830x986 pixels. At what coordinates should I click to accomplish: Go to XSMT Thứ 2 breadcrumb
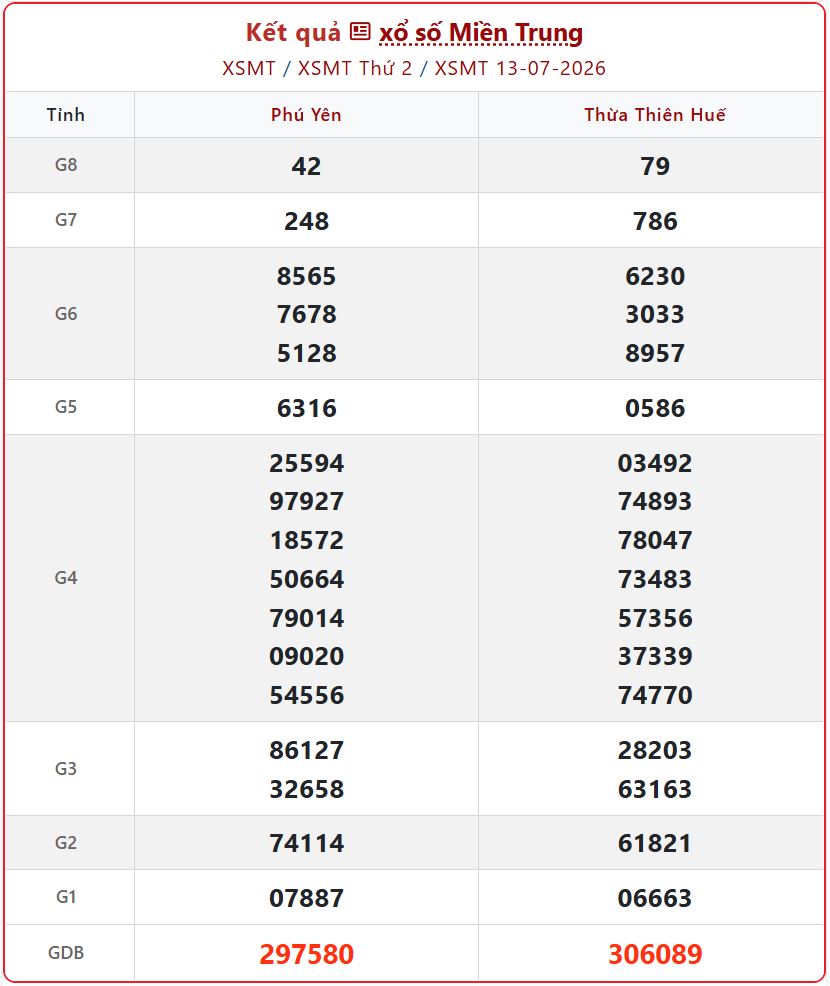355,68
